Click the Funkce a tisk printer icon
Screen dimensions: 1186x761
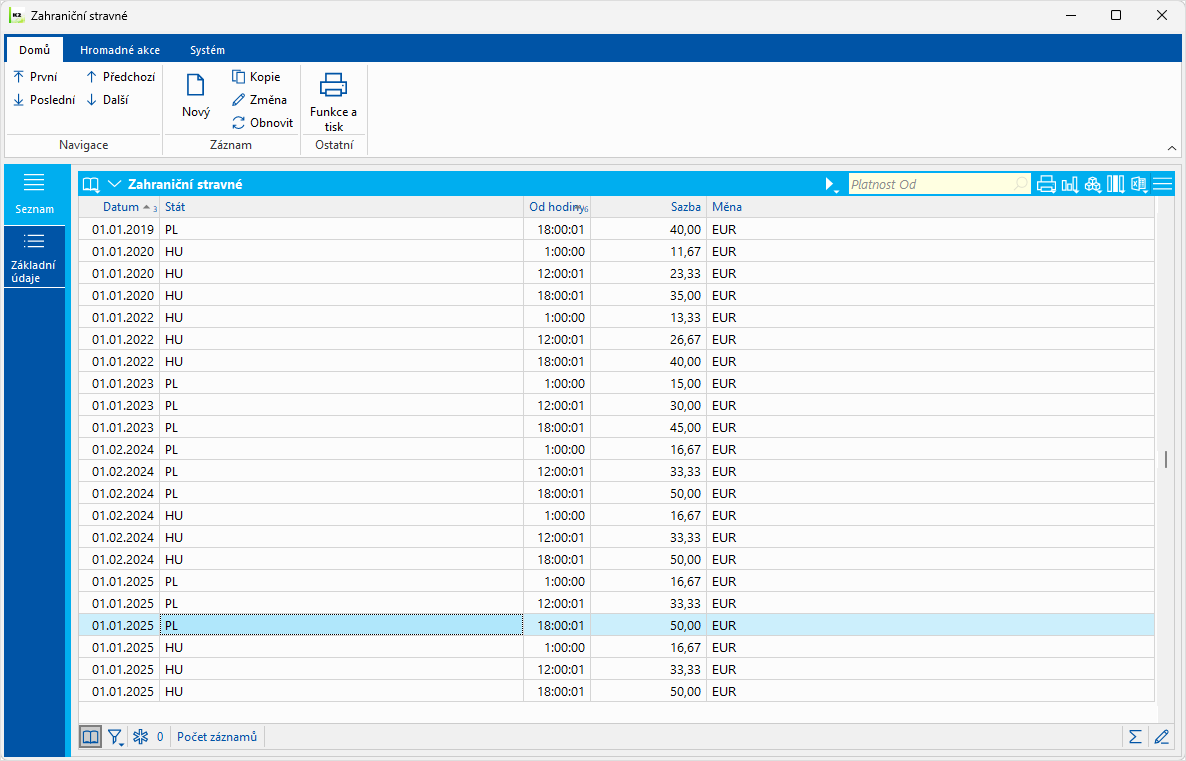pyautogui.click(x=333, y=86)
